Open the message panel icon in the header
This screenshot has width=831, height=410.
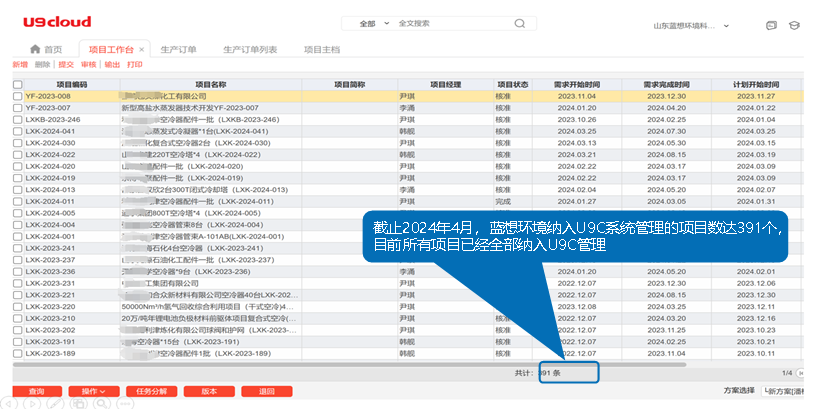point(771,25)
